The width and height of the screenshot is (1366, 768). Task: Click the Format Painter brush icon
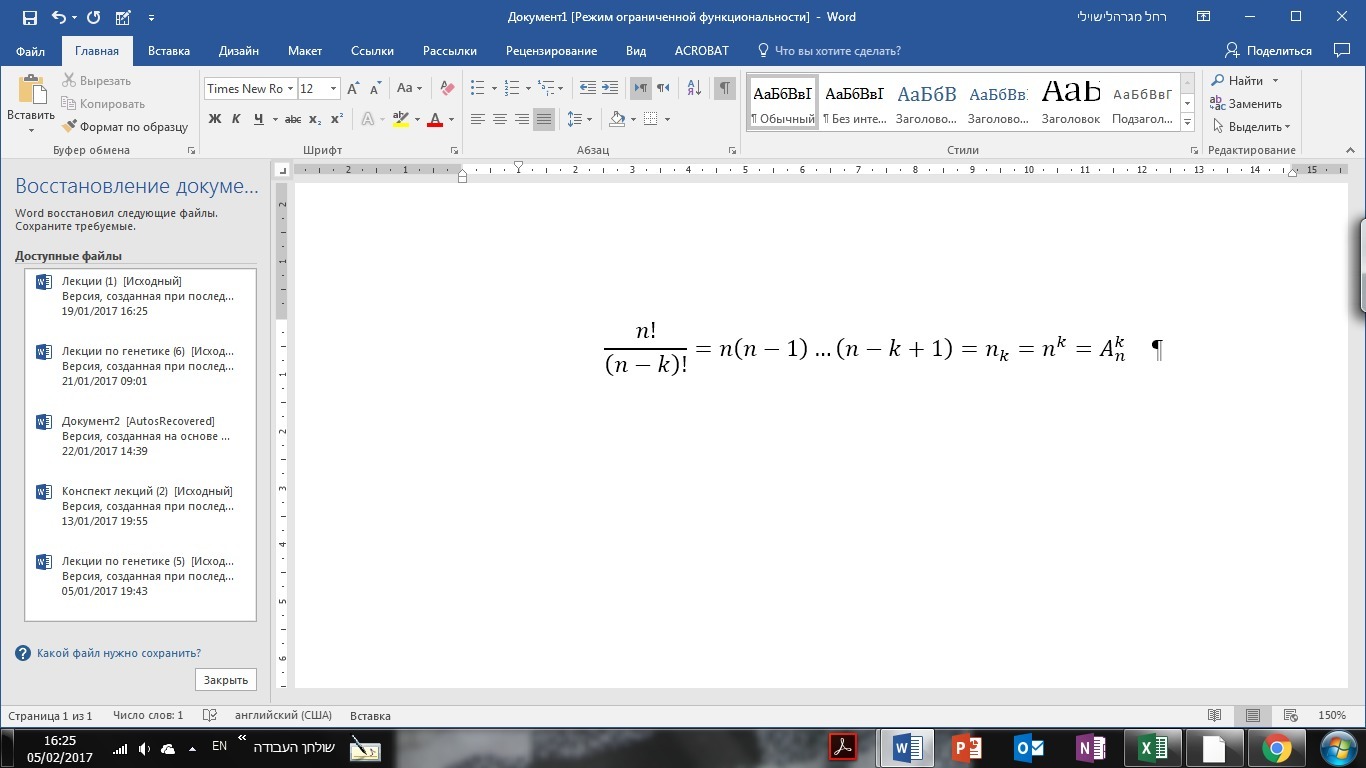[x=69, y=127]
